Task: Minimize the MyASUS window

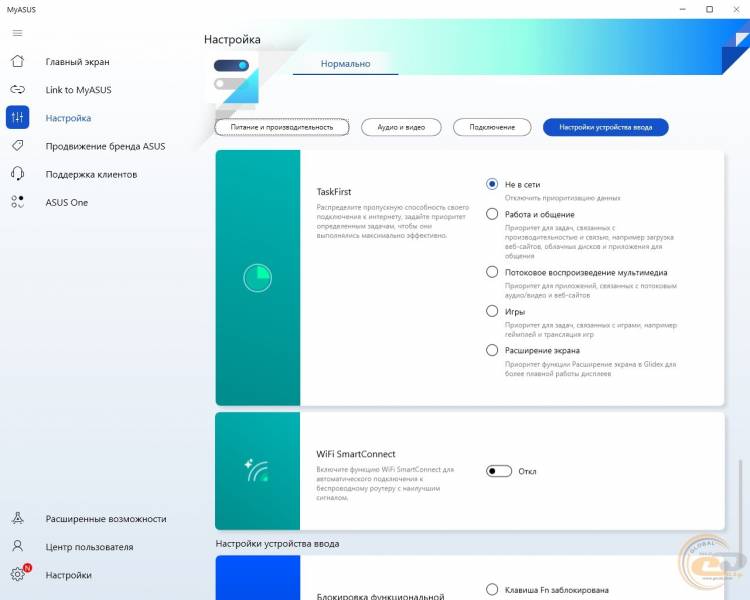Action: coord(683,9)
